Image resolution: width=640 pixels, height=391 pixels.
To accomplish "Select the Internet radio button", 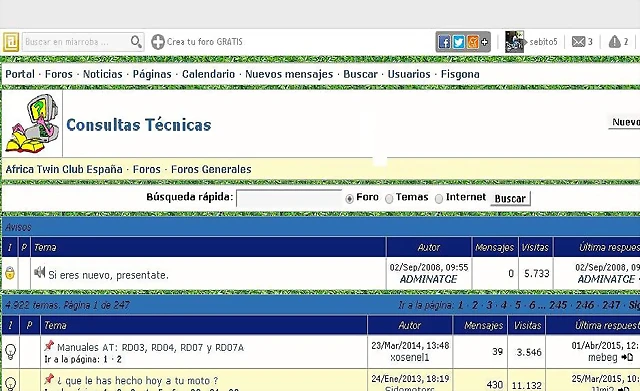I will (x=439, y=199).
